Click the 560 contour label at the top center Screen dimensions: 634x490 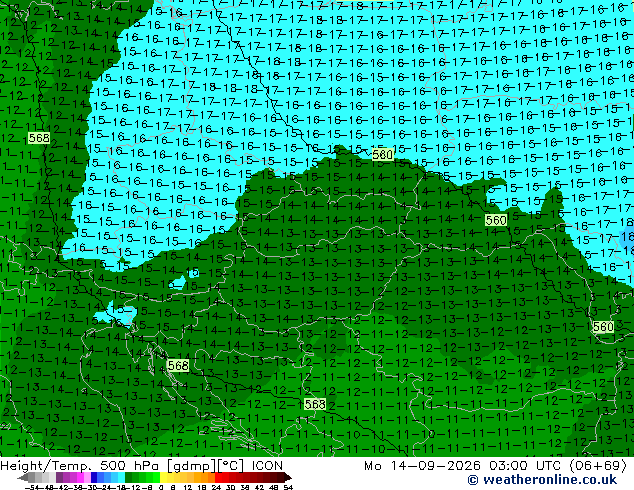383,154
